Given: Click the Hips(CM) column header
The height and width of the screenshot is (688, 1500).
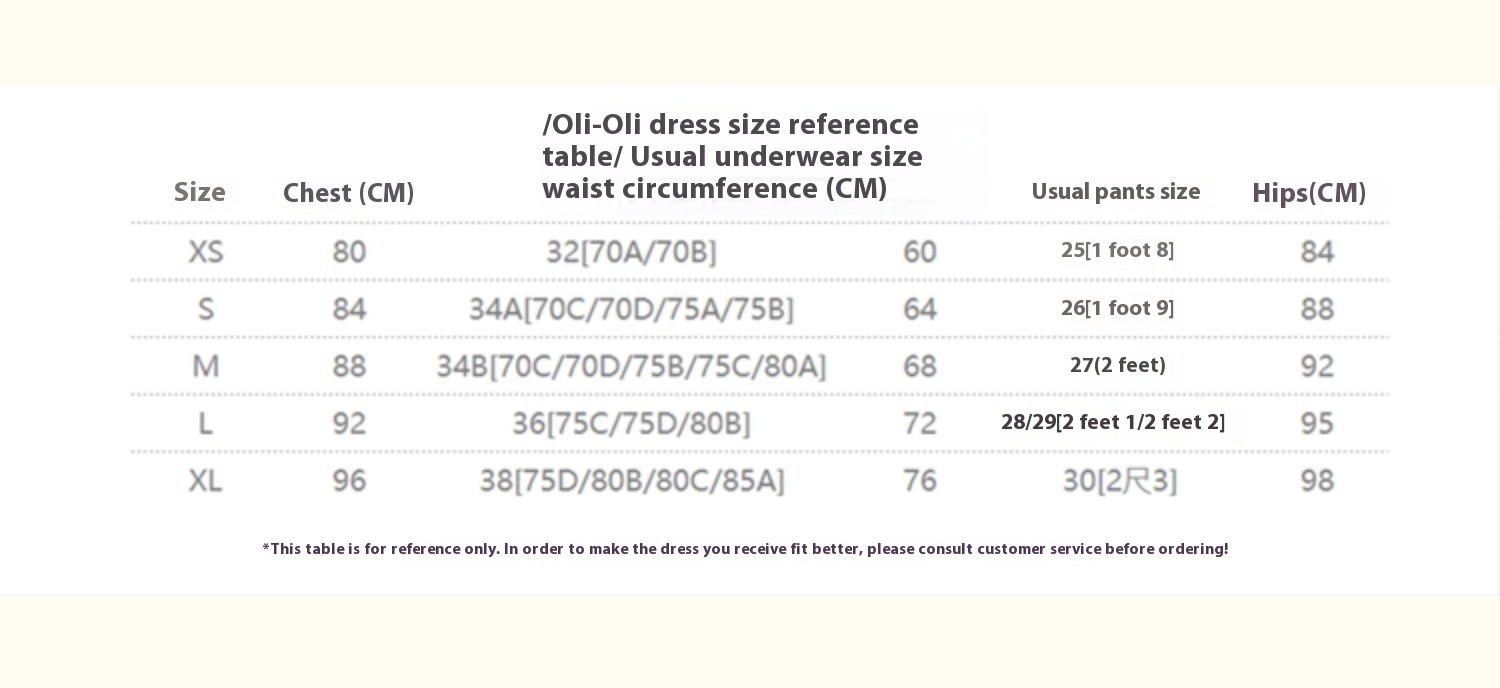Looking at the screenshot, I should (1308, 193).
